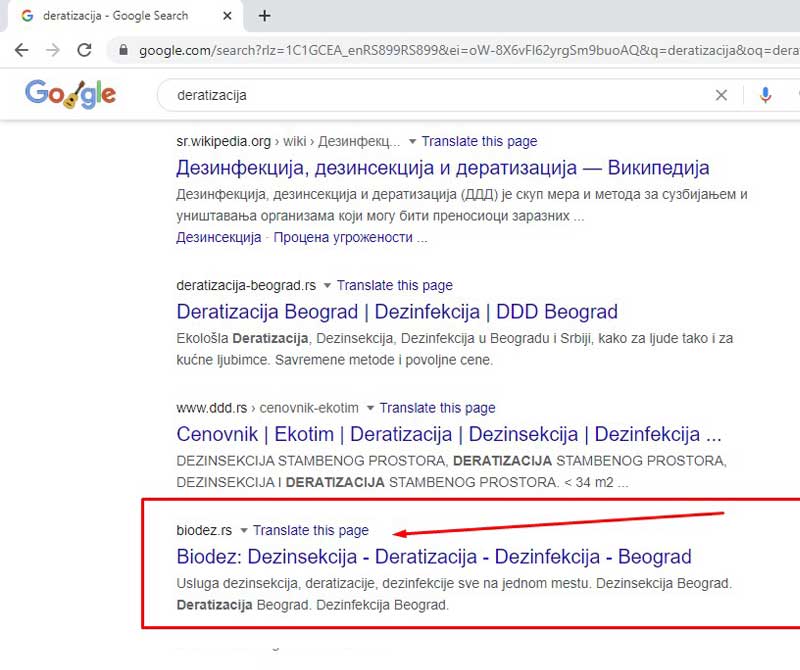Expand the arrow next to www.ddd.rs result
Screen dimensions: 800x670
point(370,408)
